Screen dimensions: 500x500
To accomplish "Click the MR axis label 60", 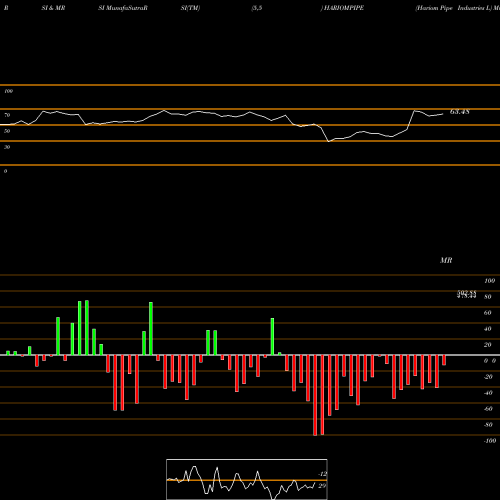I will coord(488,313).
